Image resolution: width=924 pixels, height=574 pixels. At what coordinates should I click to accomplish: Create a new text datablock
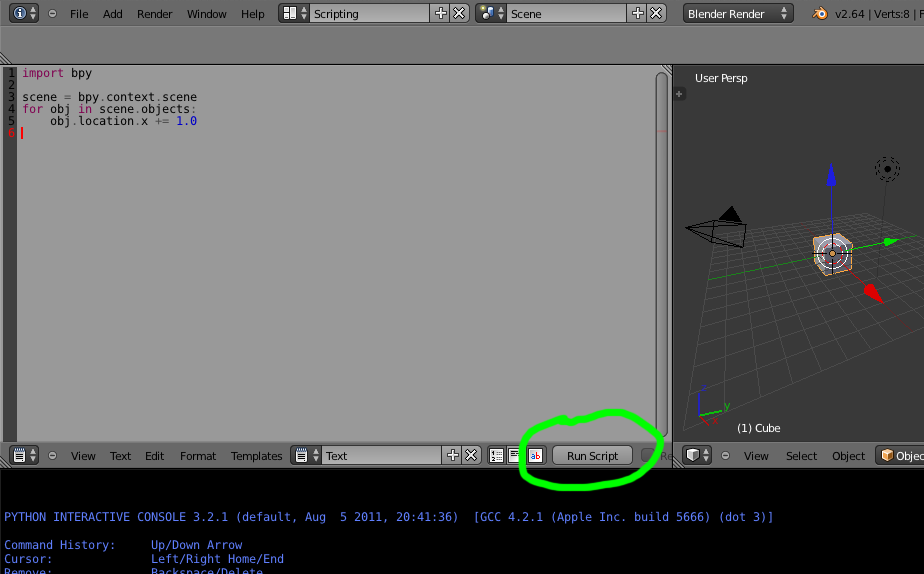click(453, 456)
